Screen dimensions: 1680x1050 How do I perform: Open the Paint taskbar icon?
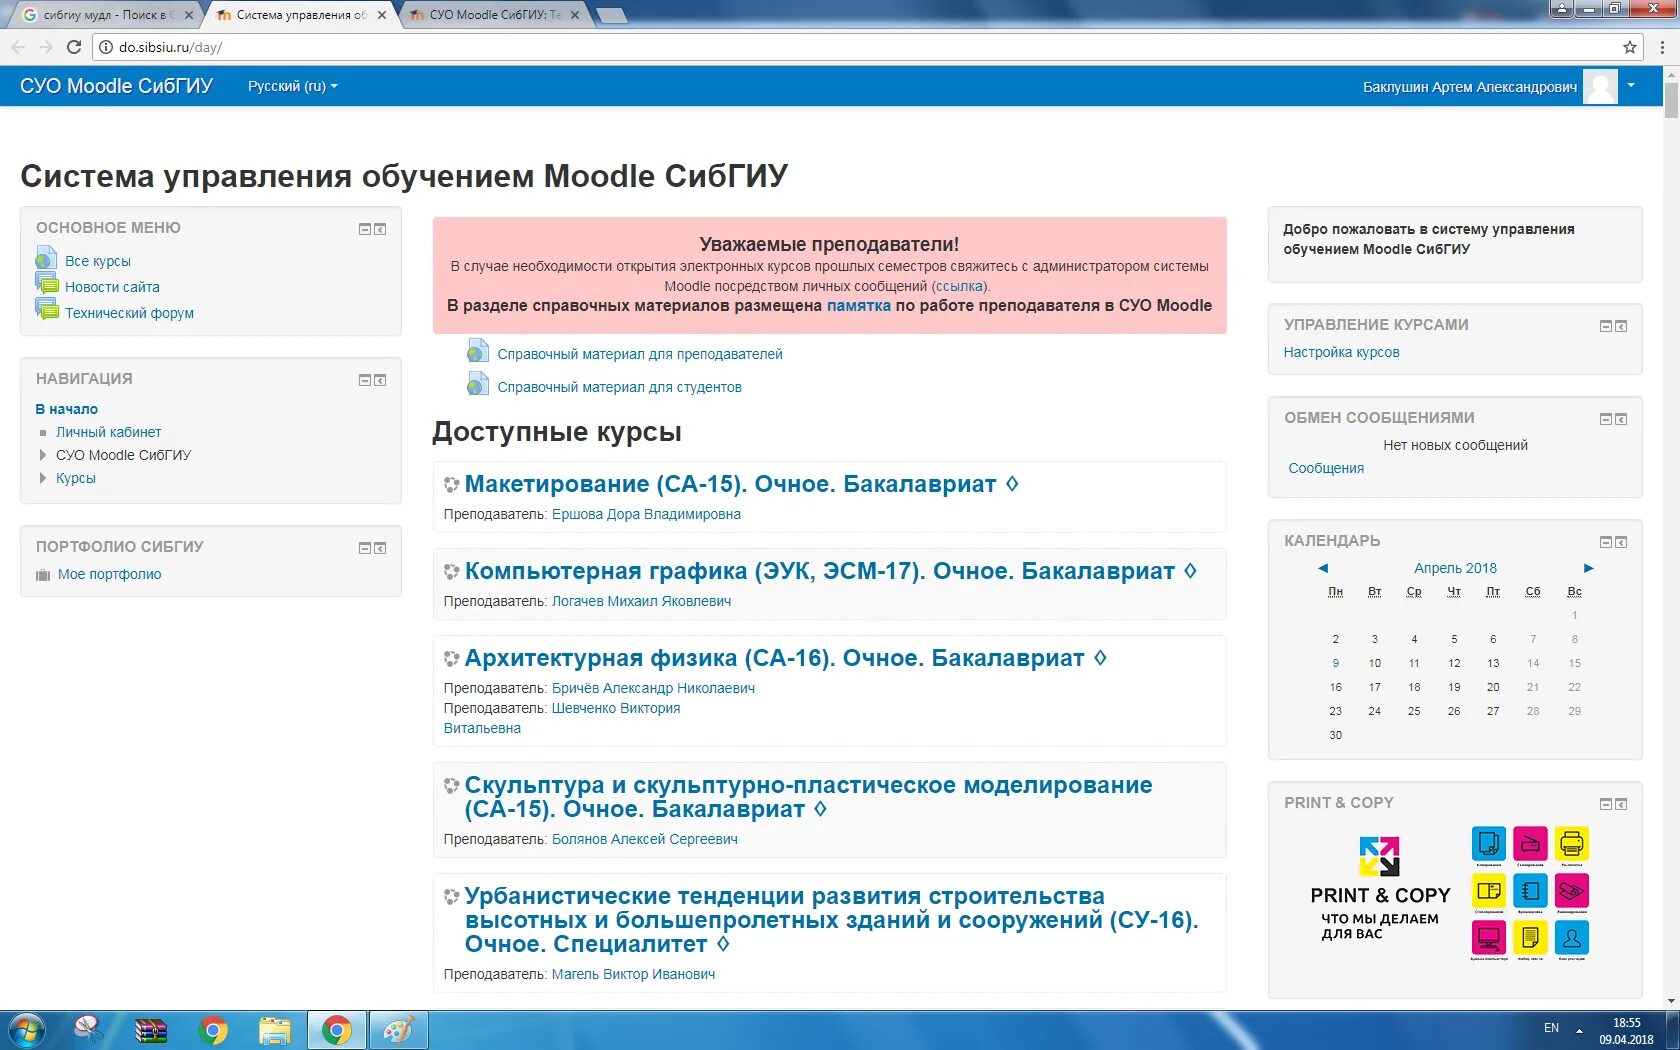(398, 1030)
